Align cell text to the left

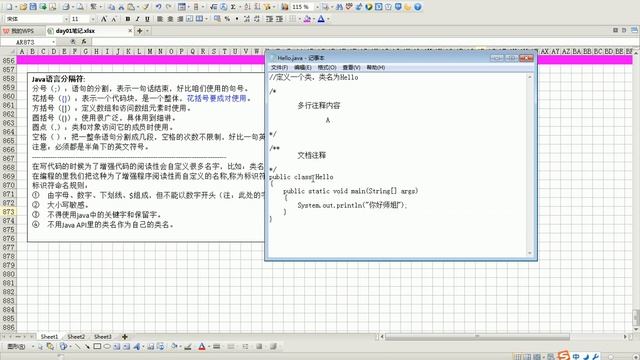tap(160, 19)
